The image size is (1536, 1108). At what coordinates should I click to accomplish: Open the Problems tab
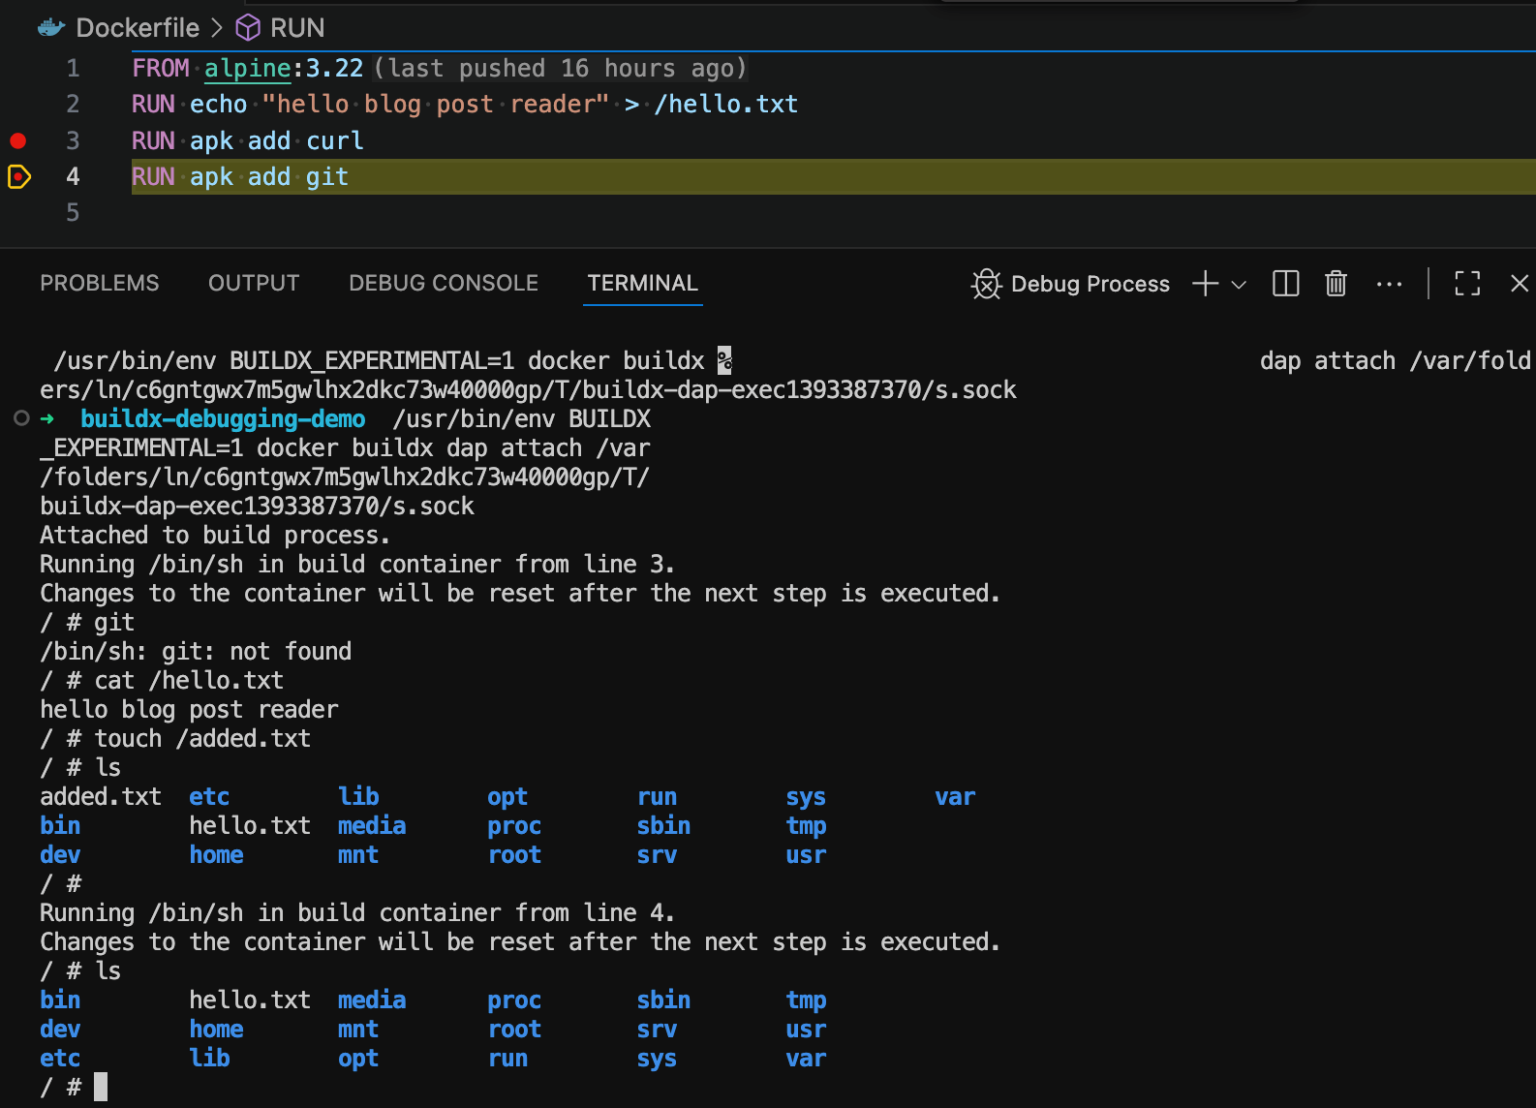(99, 283)
